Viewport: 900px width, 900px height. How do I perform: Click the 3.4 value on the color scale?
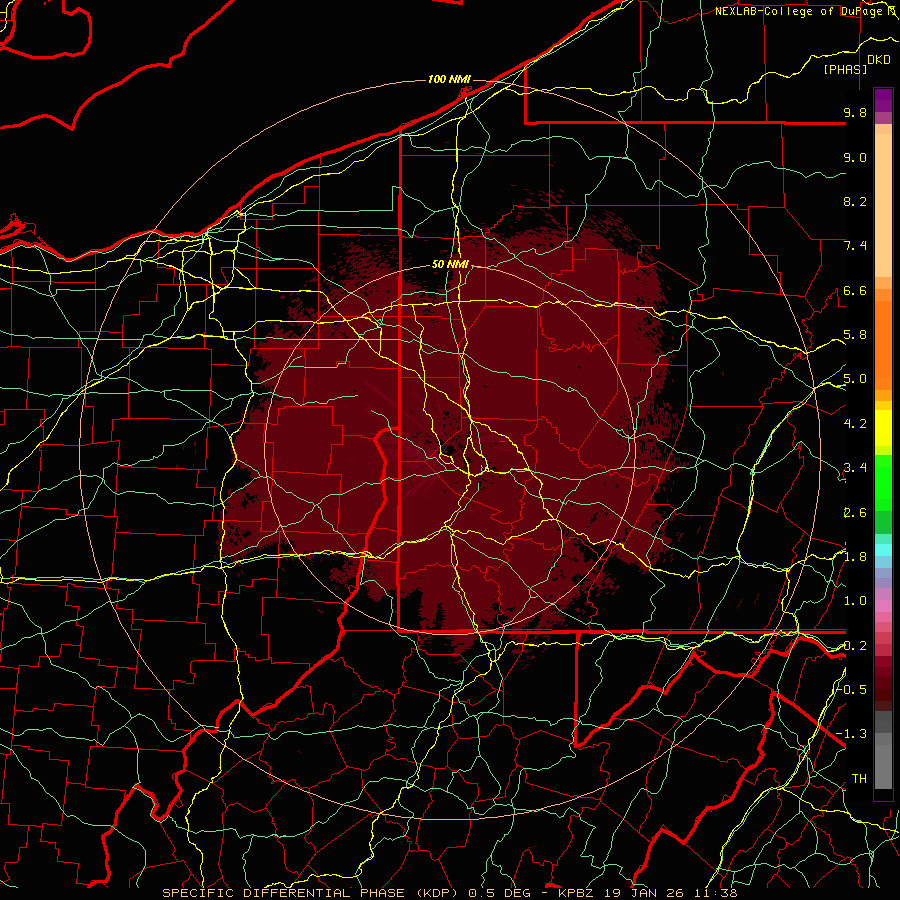click(x=855, y=468)
